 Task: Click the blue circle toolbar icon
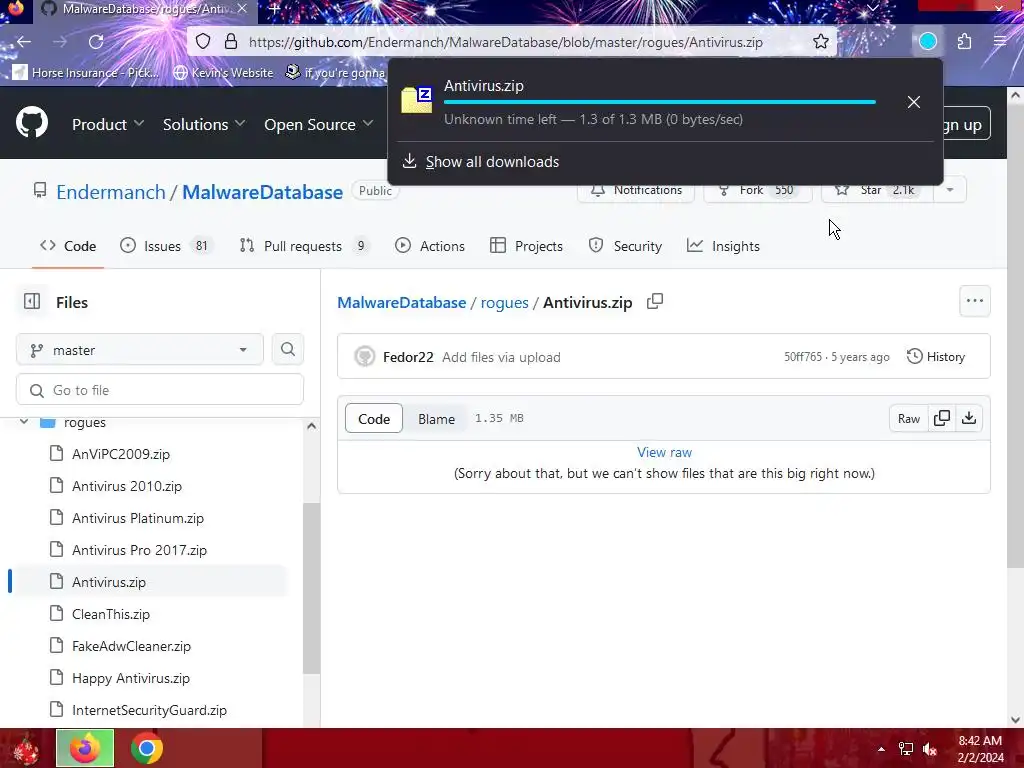[x=928, y=42]
